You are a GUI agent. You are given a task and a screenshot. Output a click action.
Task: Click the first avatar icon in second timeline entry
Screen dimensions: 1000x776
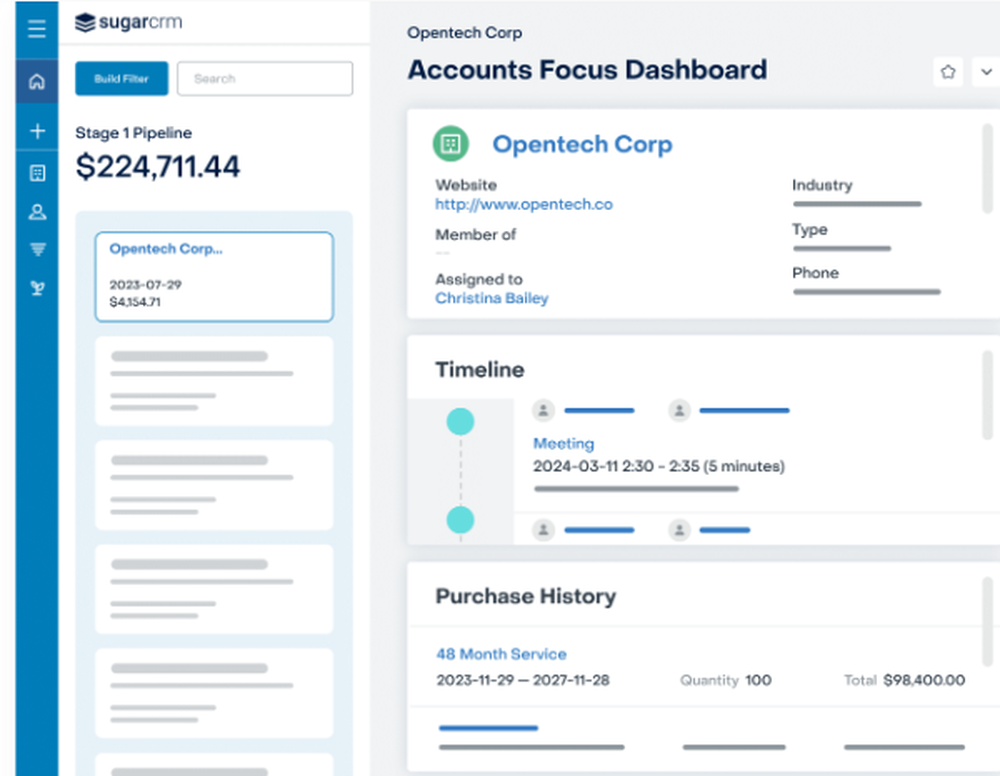(543, 529)
